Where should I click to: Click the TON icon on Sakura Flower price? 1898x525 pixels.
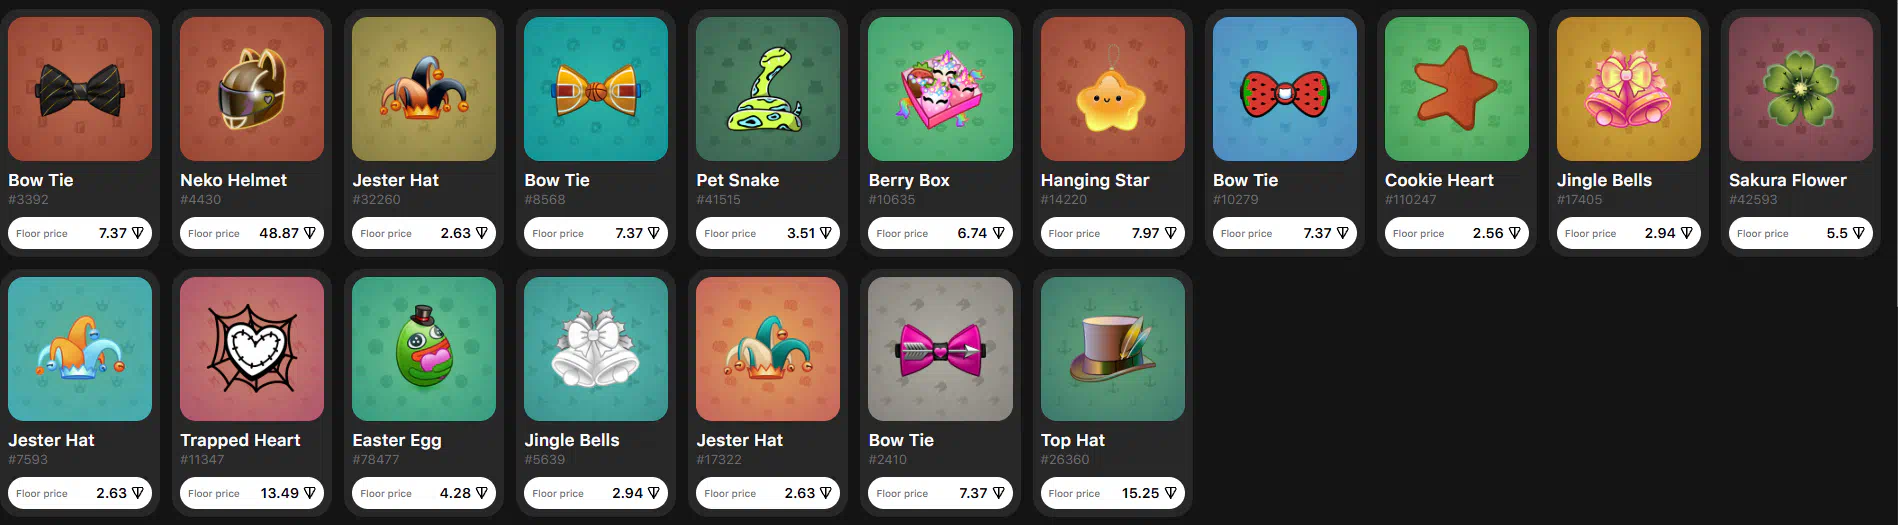point(1859,233)
